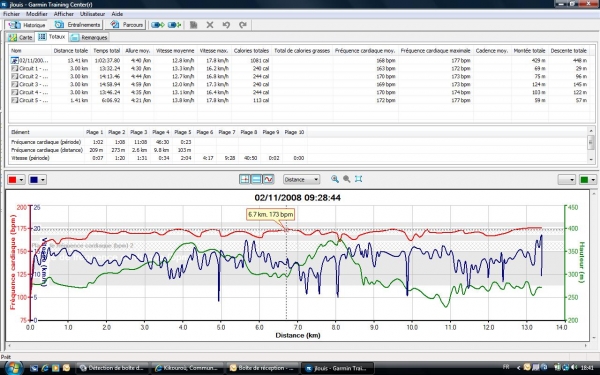Screen dimensions: 600x375
Task: Click the 18:41 taskbar clock
Action: (x=587, y=368)
